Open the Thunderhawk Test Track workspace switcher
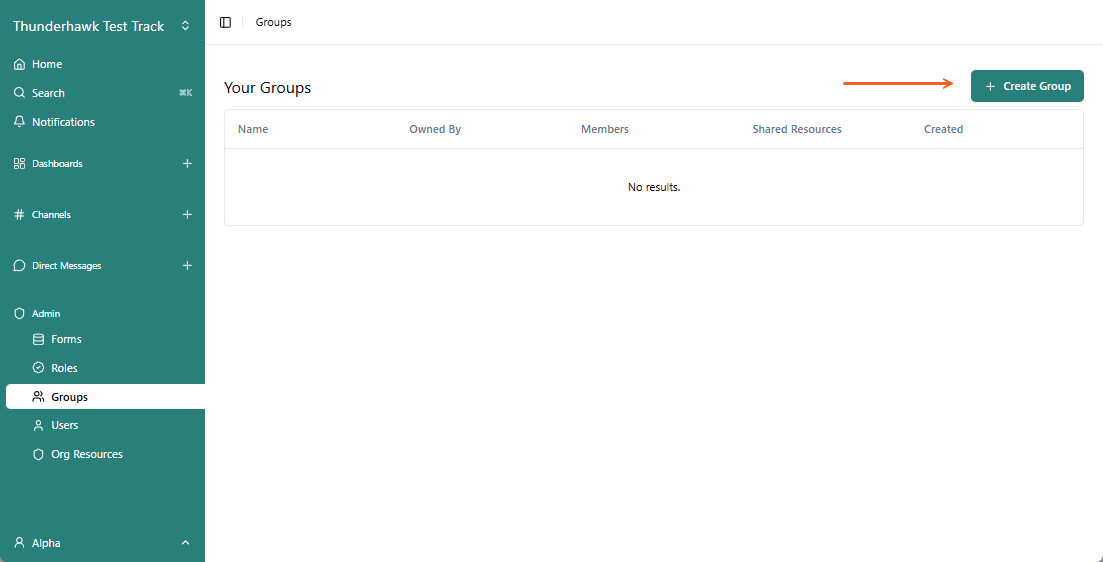1103x562 pixels. click(185, 26)
